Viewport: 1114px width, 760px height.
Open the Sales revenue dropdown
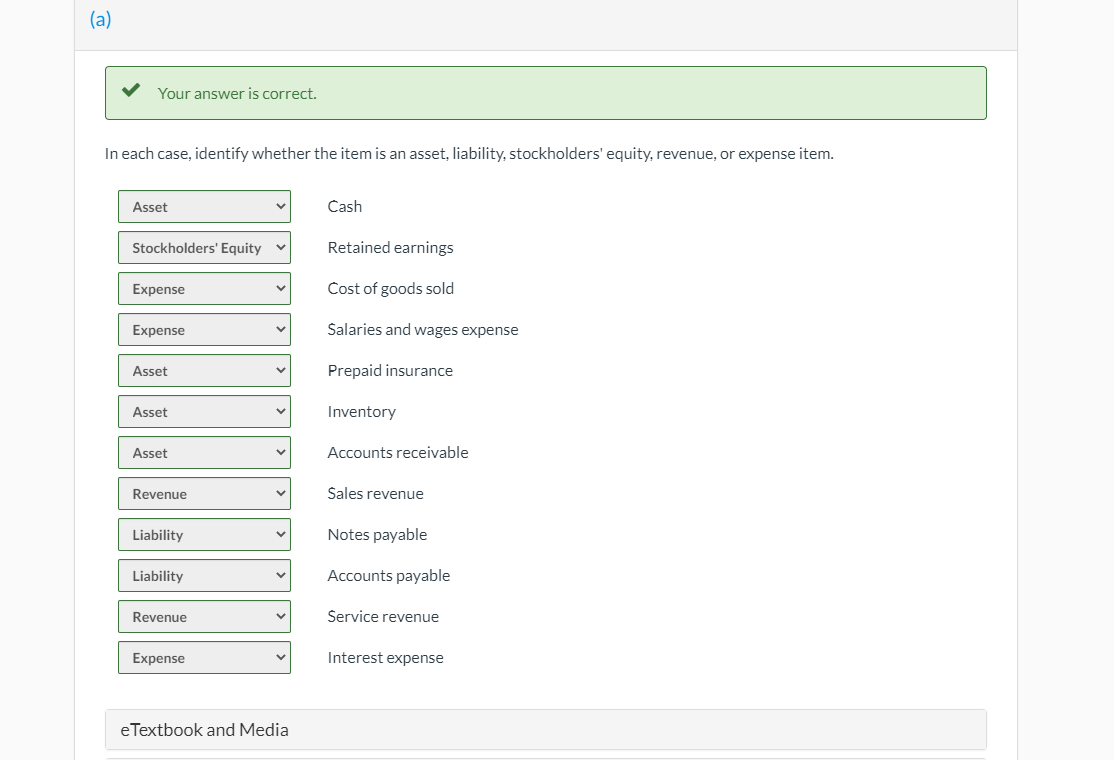click(204, 494)
